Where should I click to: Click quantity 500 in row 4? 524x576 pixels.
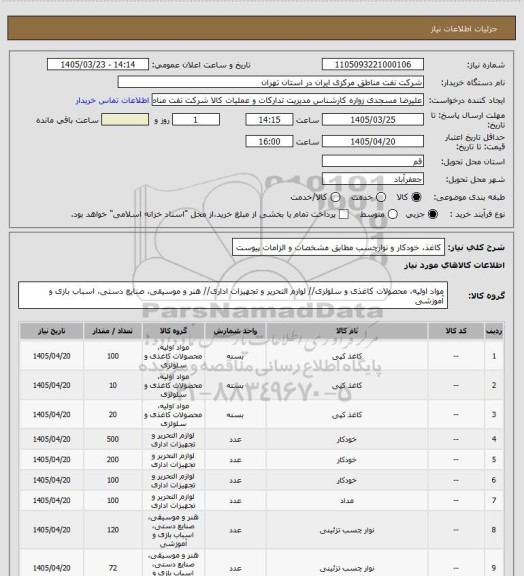[112, 439]
